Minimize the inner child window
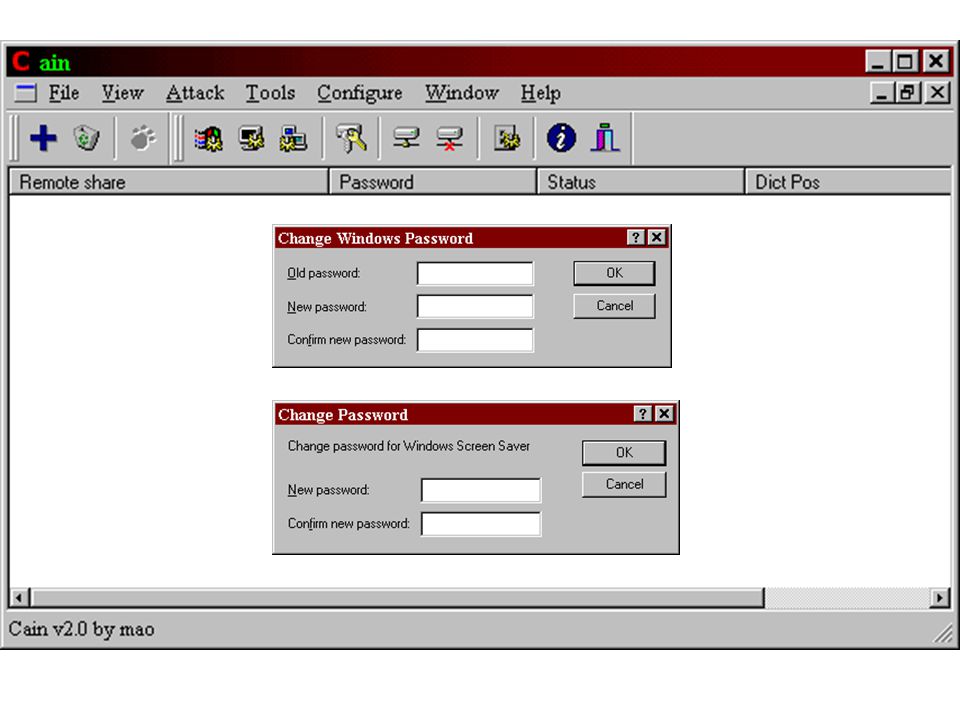Screen dimensions: 960x720 (x=882, y=93)
